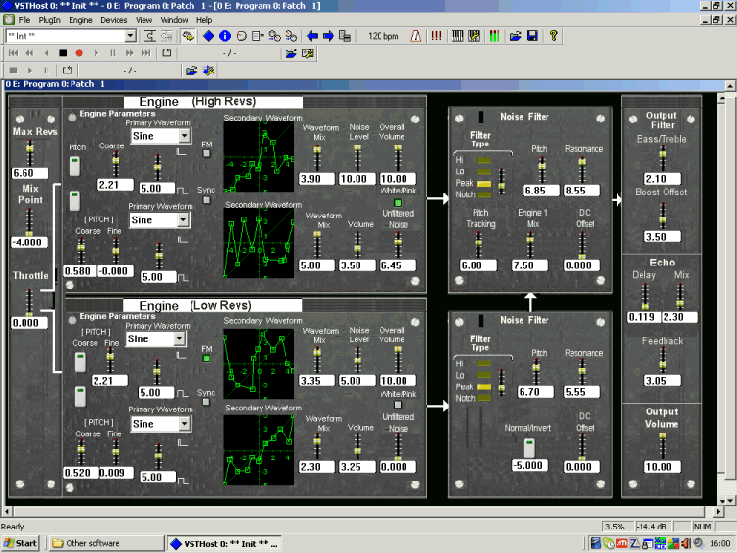Click the yellow question mark help icon
737x553 pixels.
pos(553,36)
